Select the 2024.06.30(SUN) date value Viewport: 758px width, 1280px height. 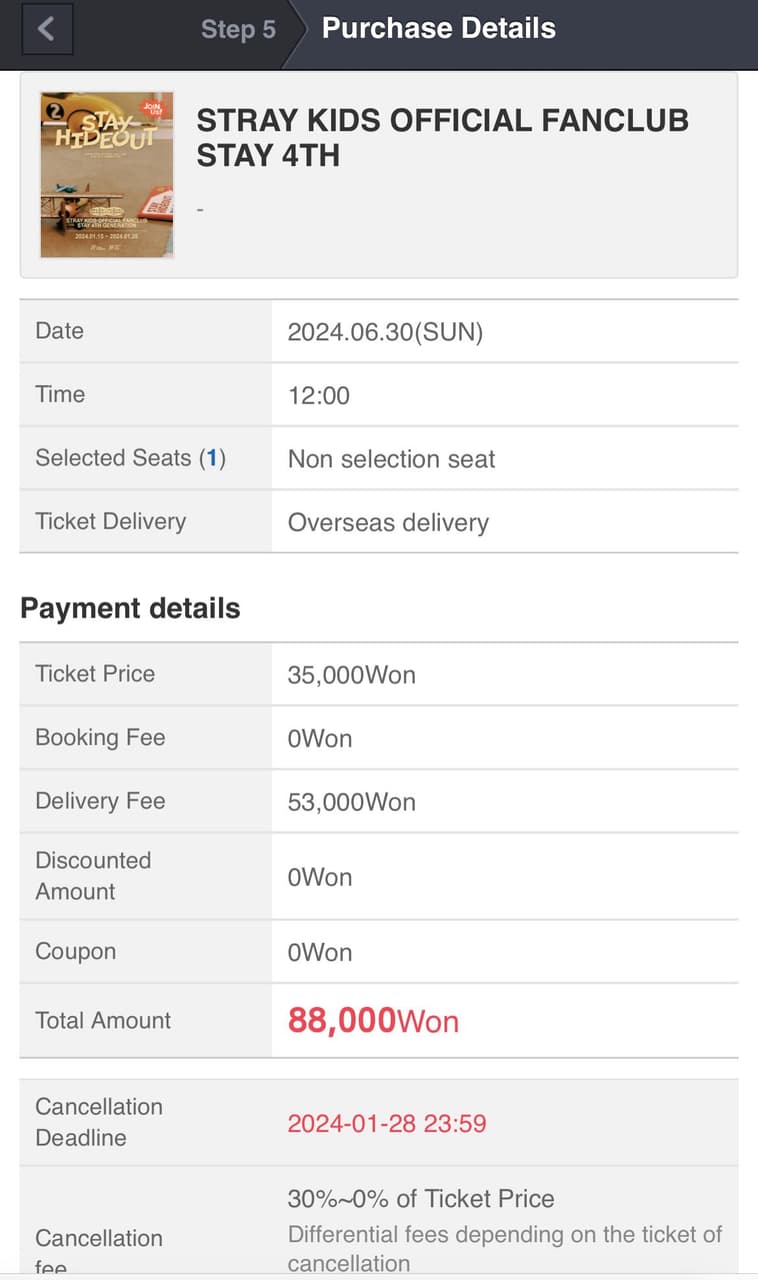[385, 332]
